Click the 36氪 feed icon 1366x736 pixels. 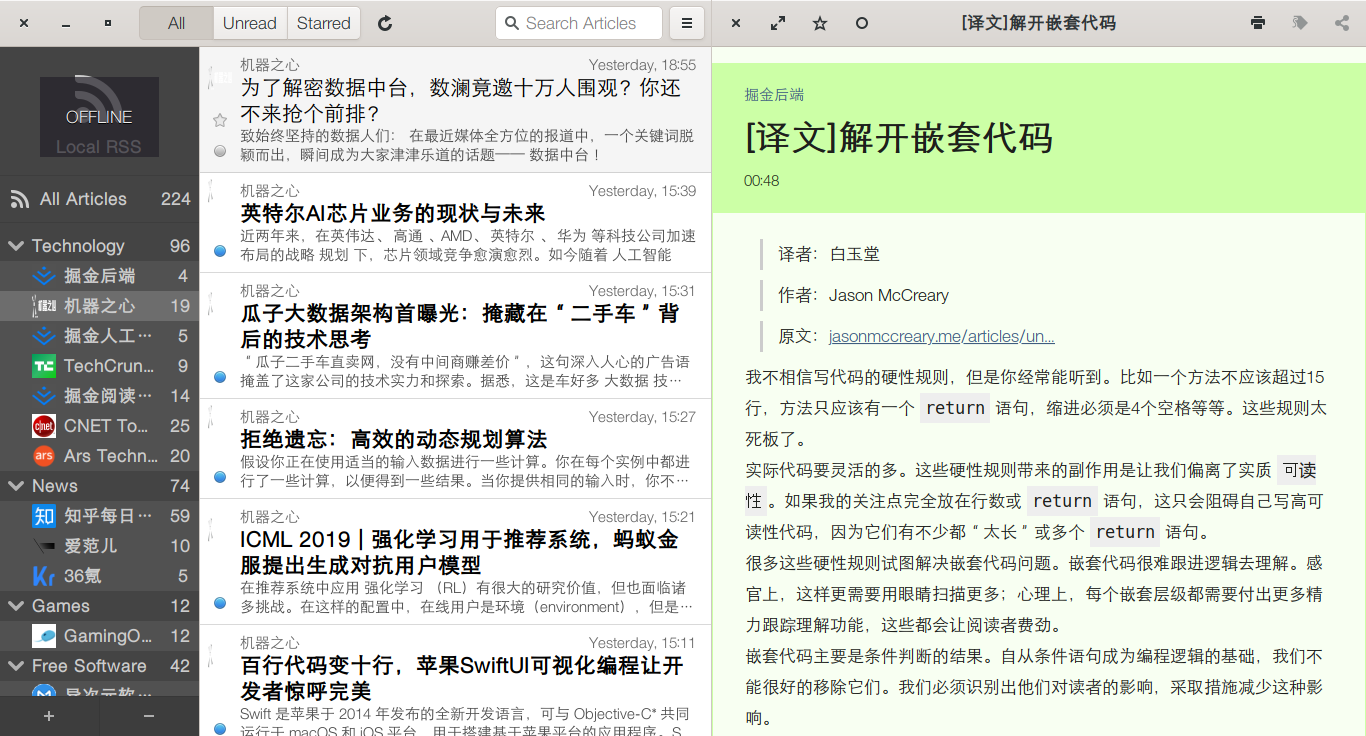pos(44,576)
